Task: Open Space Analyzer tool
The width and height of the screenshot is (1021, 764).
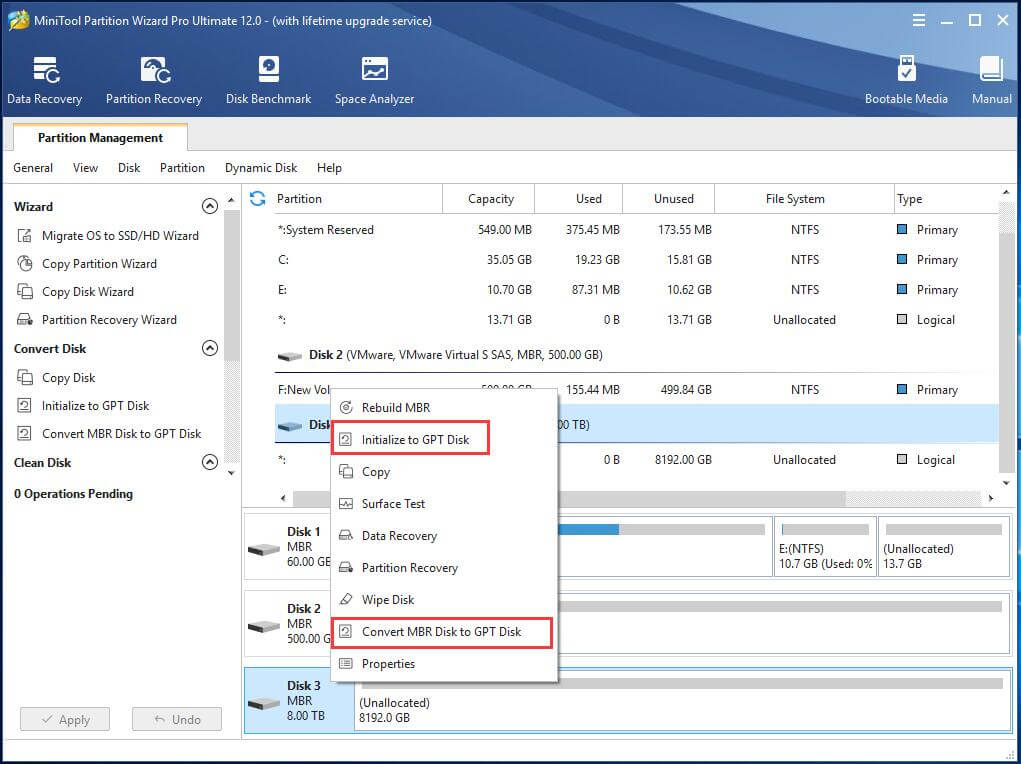Action: click(374, 80)
